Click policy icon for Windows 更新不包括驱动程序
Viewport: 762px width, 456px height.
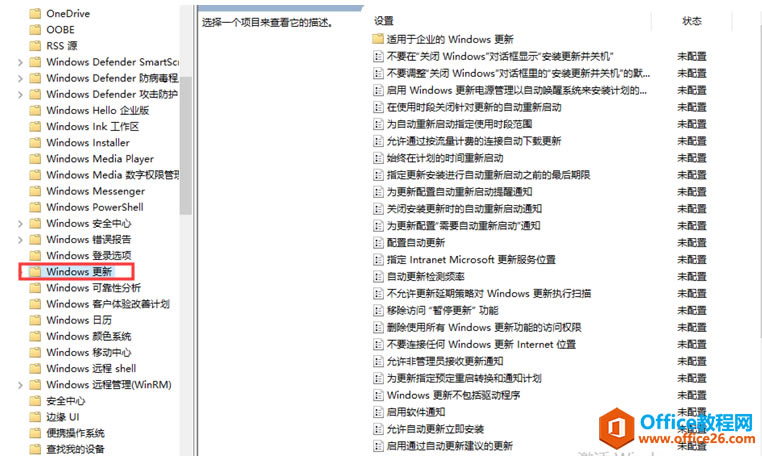point(378,395)
